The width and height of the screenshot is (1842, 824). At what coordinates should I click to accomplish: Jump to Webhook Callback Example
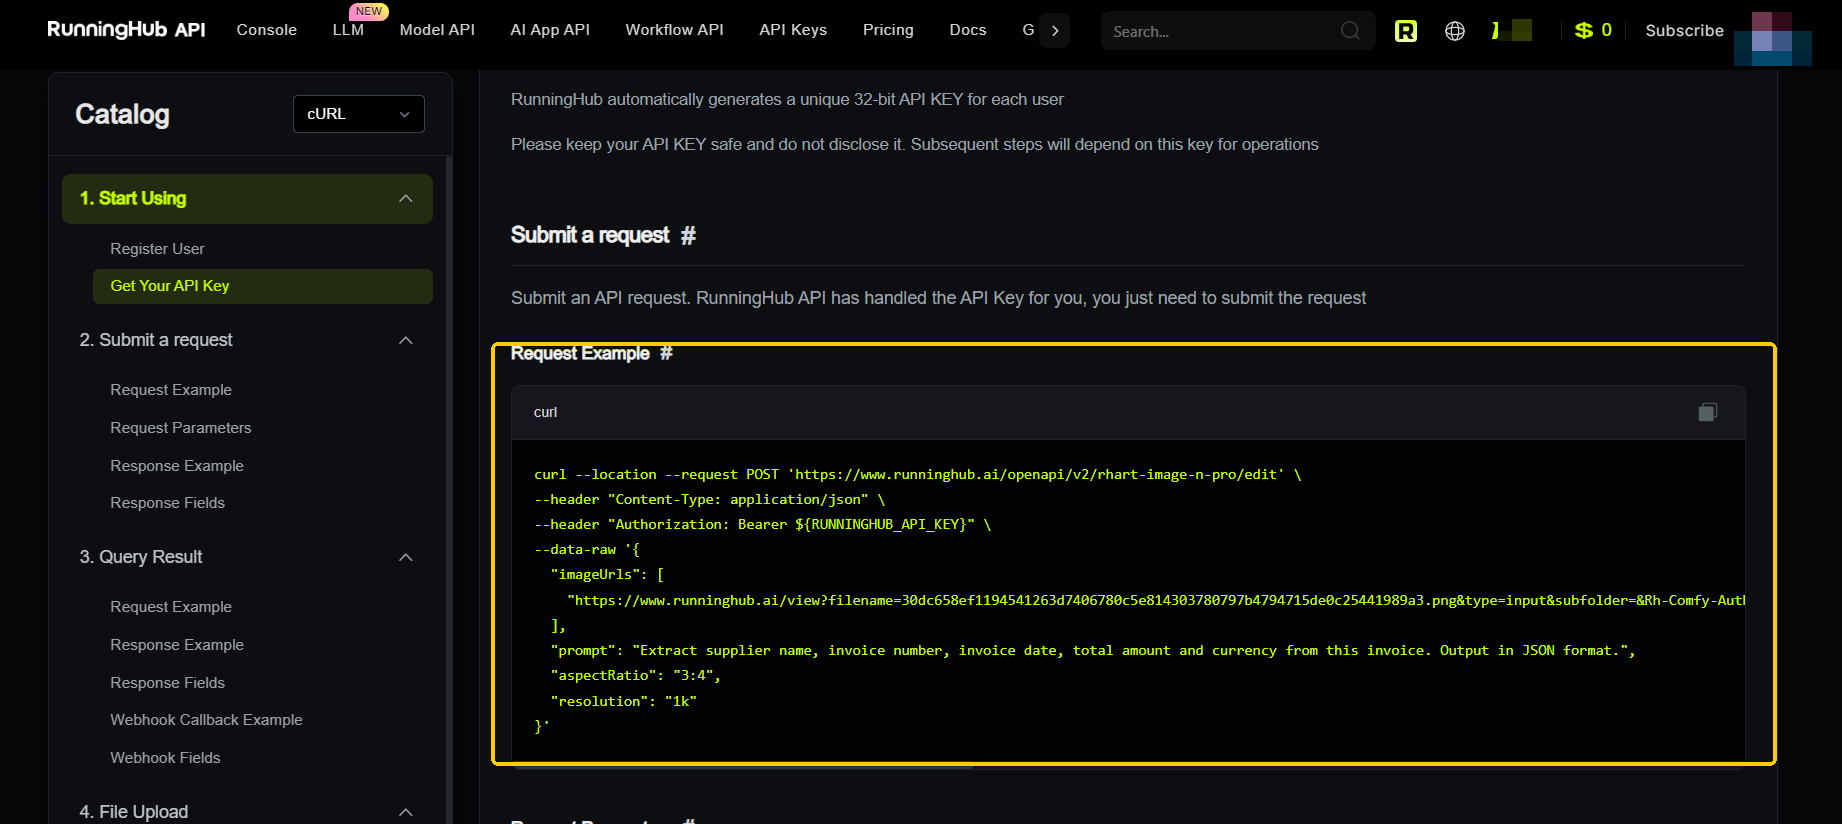tap(206, 720)
